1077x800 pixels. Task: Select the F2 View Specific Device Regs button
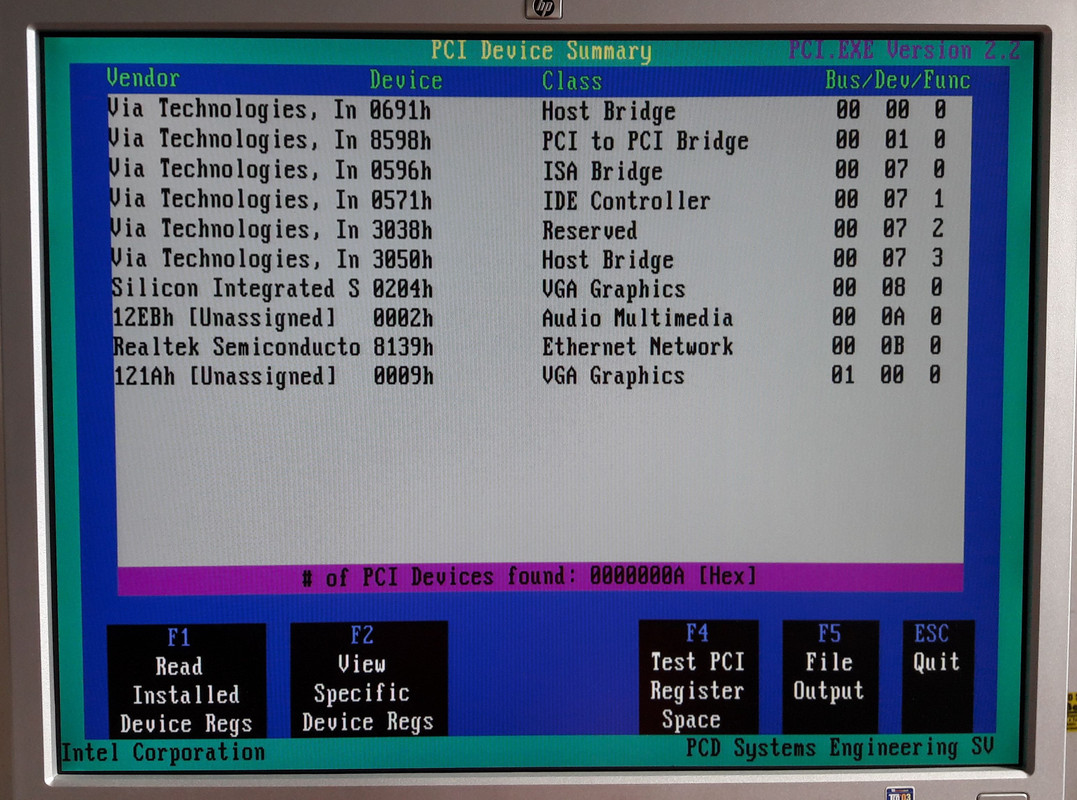[369, 678]
